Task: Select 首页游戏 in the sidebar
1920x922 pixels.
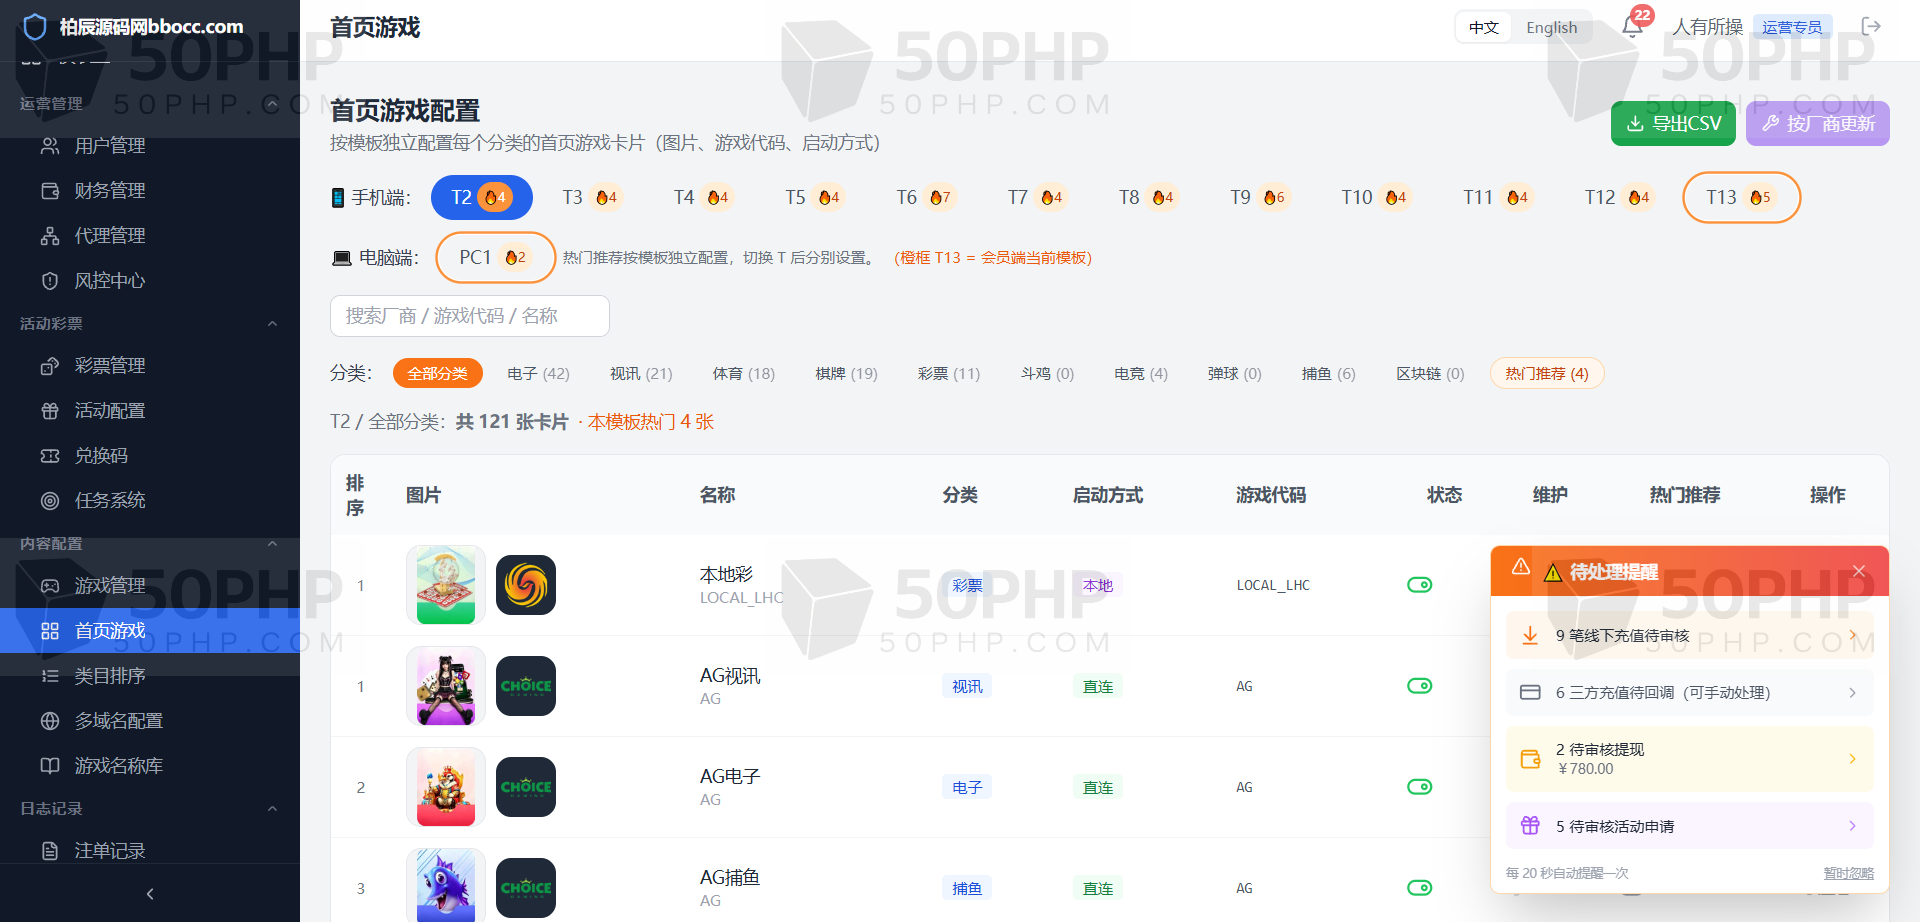Action: (150, 630)
